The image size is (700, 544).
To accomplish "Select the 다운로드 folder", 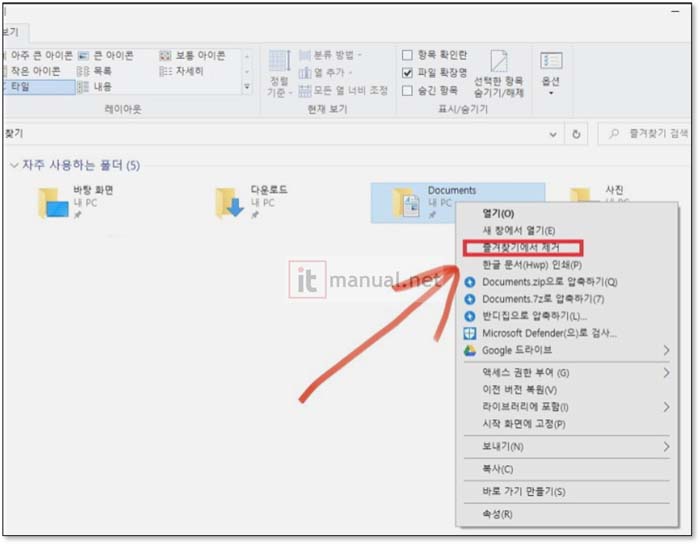I will point(252,203).
